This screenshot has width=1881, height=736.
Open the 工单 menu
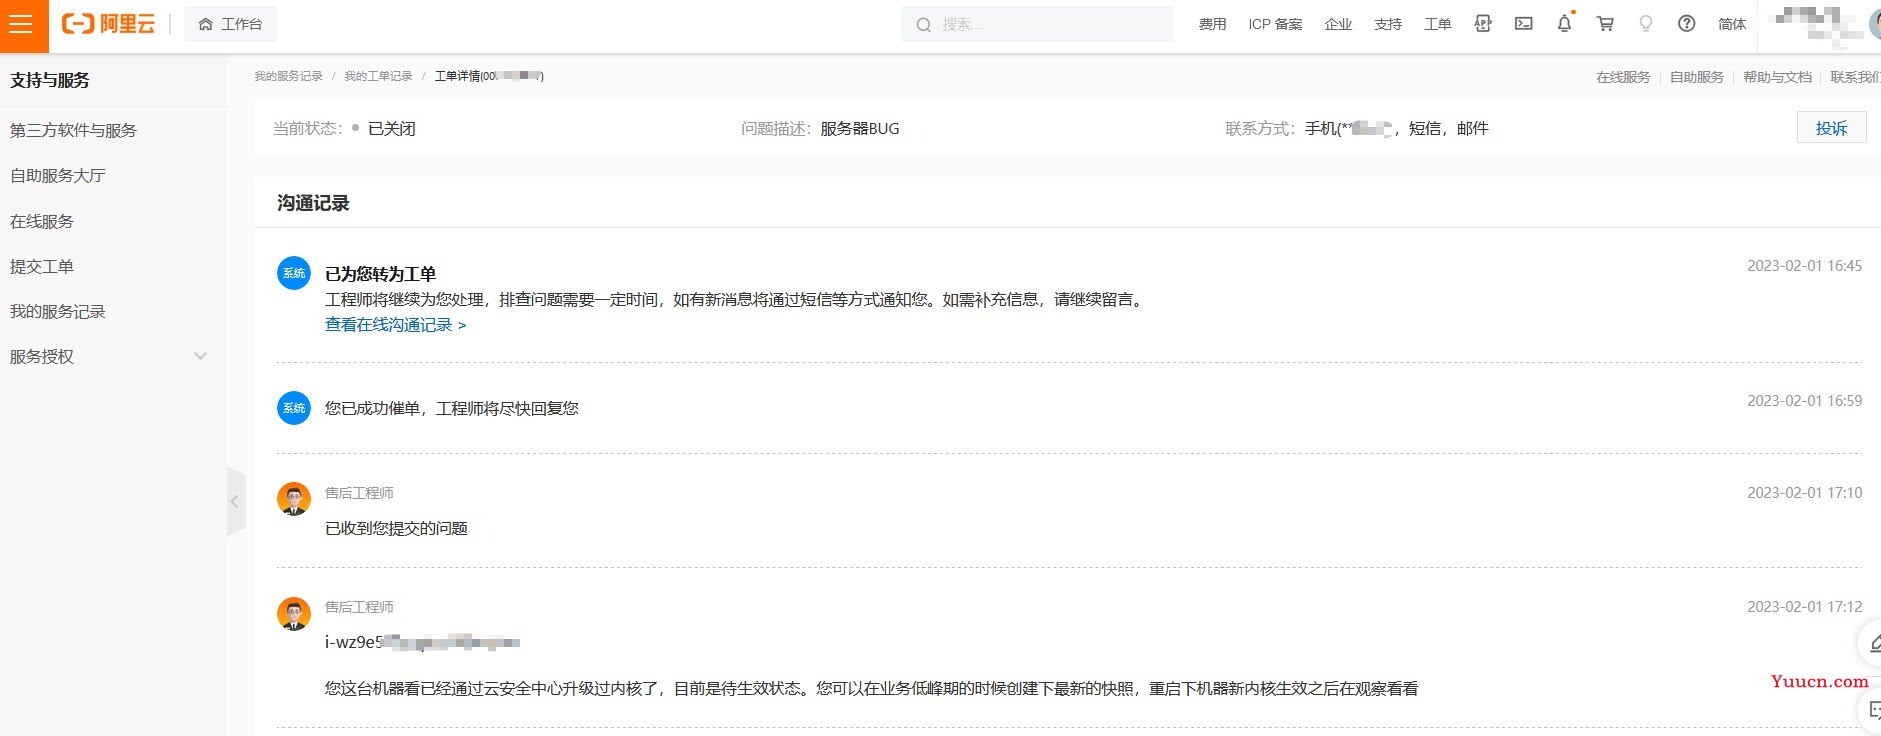pos(1438,24)
